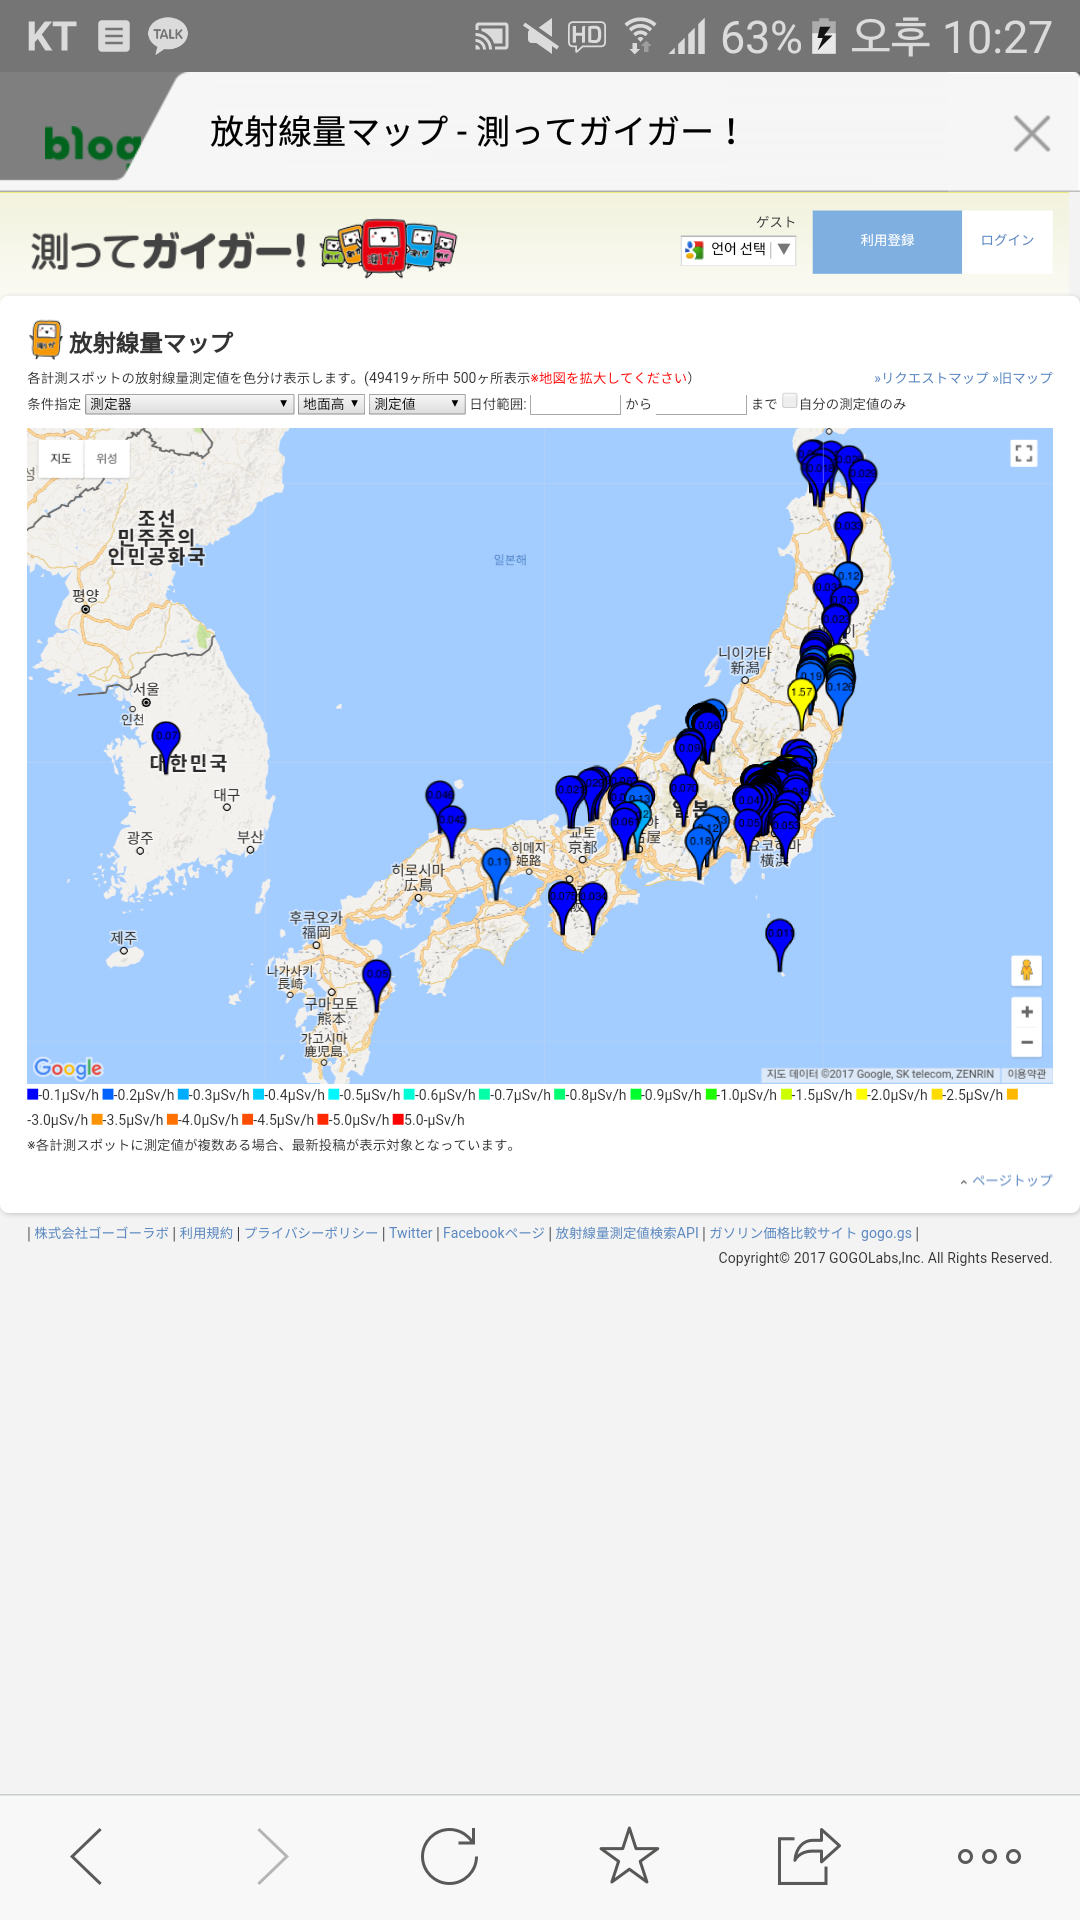Tap the green blog logo
The width and height of the screenshot is (1080, 1920).
coord(90,144)
